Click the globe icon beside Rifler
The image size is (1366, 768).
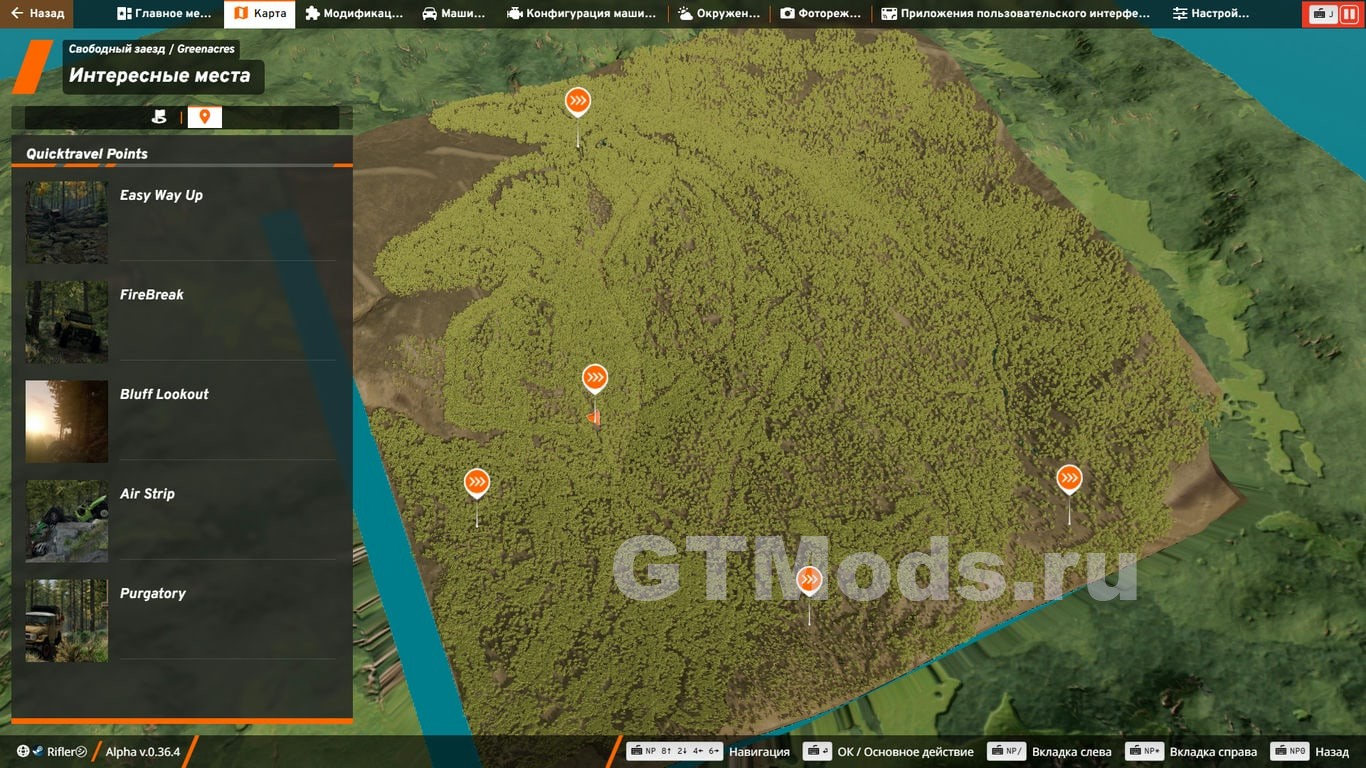[x=23, y=752]
